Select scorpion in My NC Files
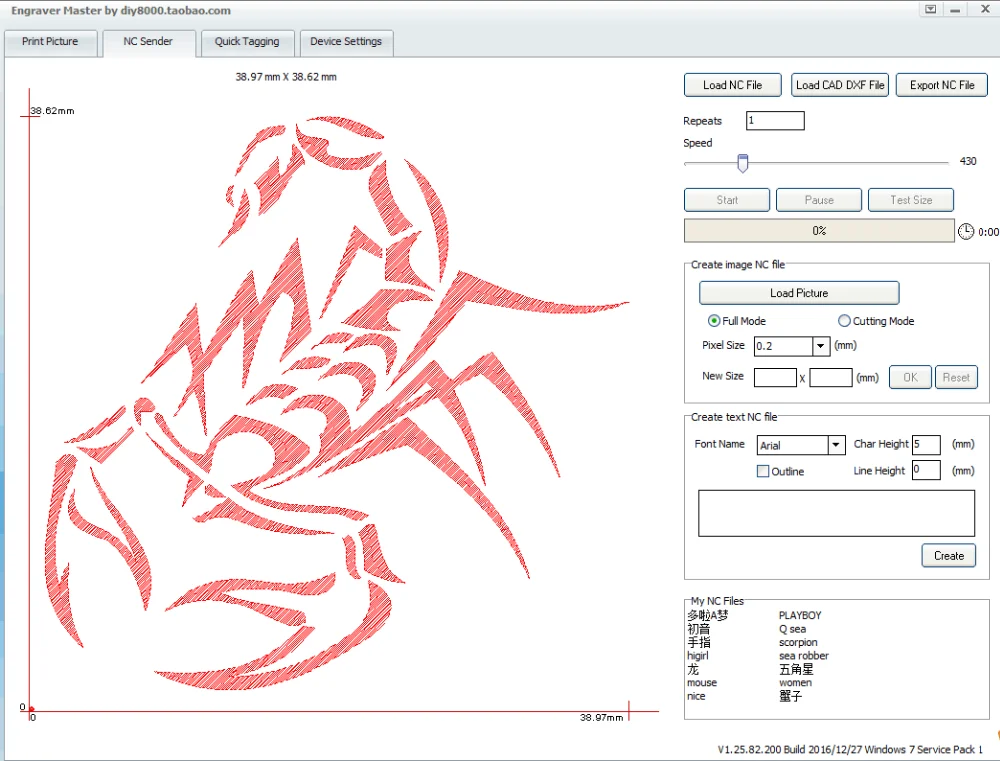This screenshot has height=761, width=1000. point(798,642)
